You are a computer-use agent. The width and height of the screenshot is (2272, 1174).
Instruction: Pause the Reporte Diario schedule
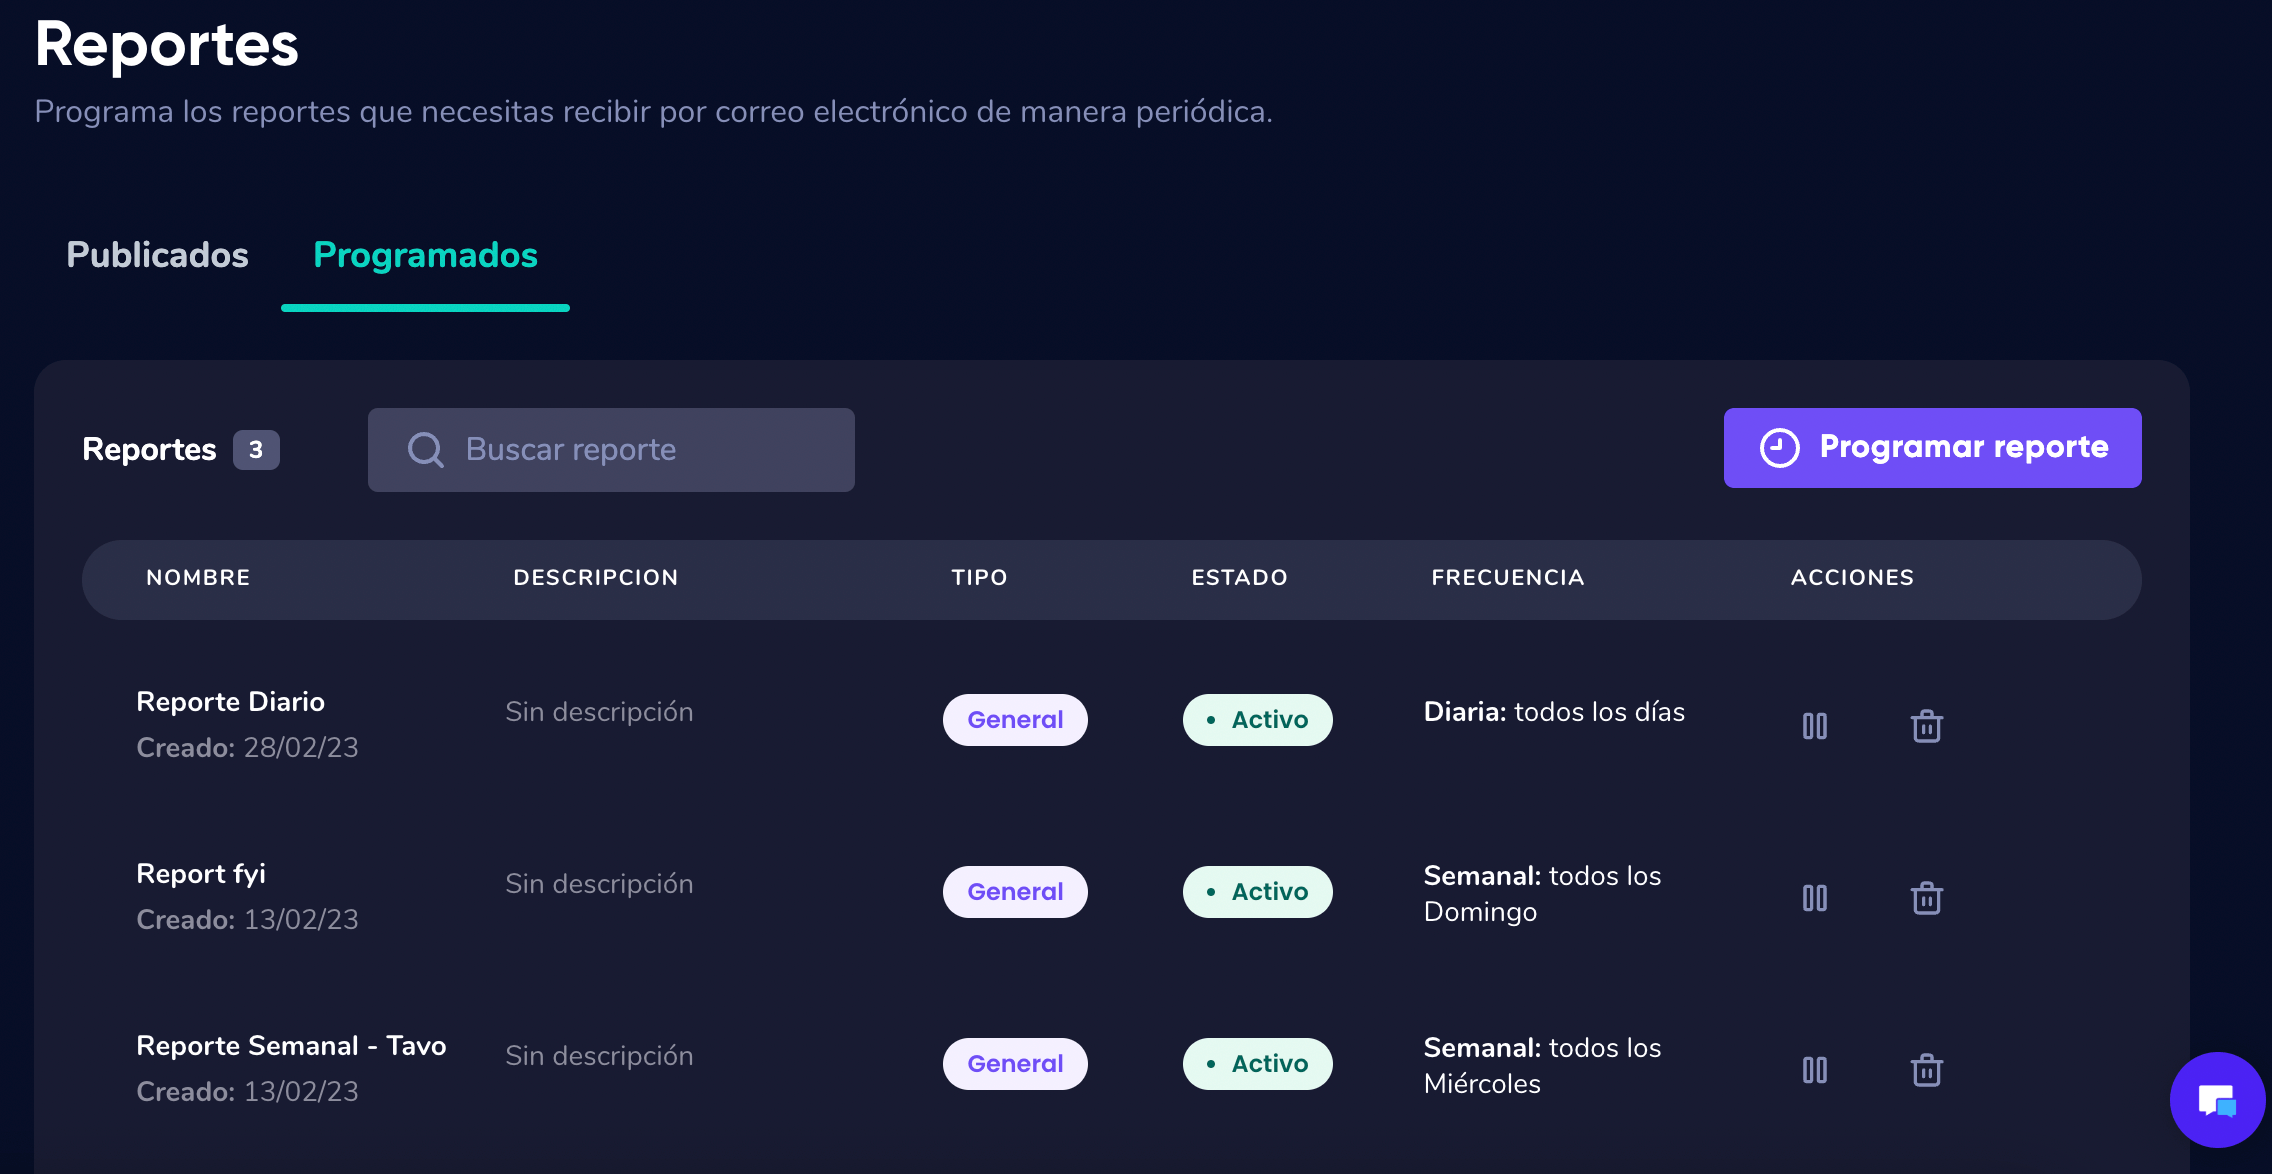(x=1815, y=726)
